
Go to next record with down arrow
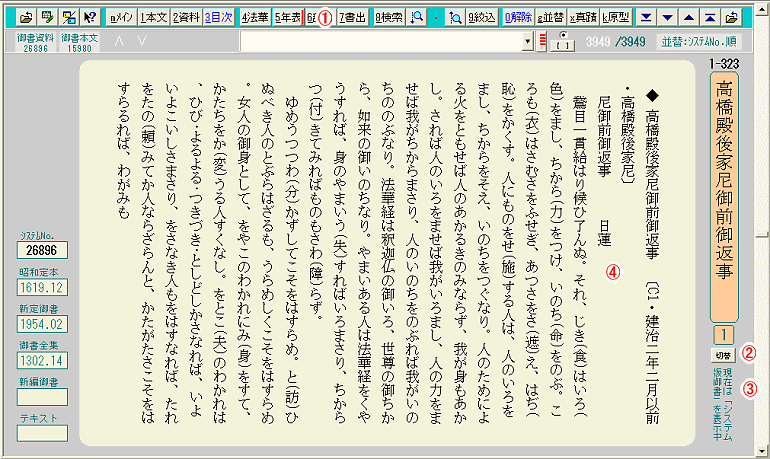pyautogui.click(x=667, y=17)
